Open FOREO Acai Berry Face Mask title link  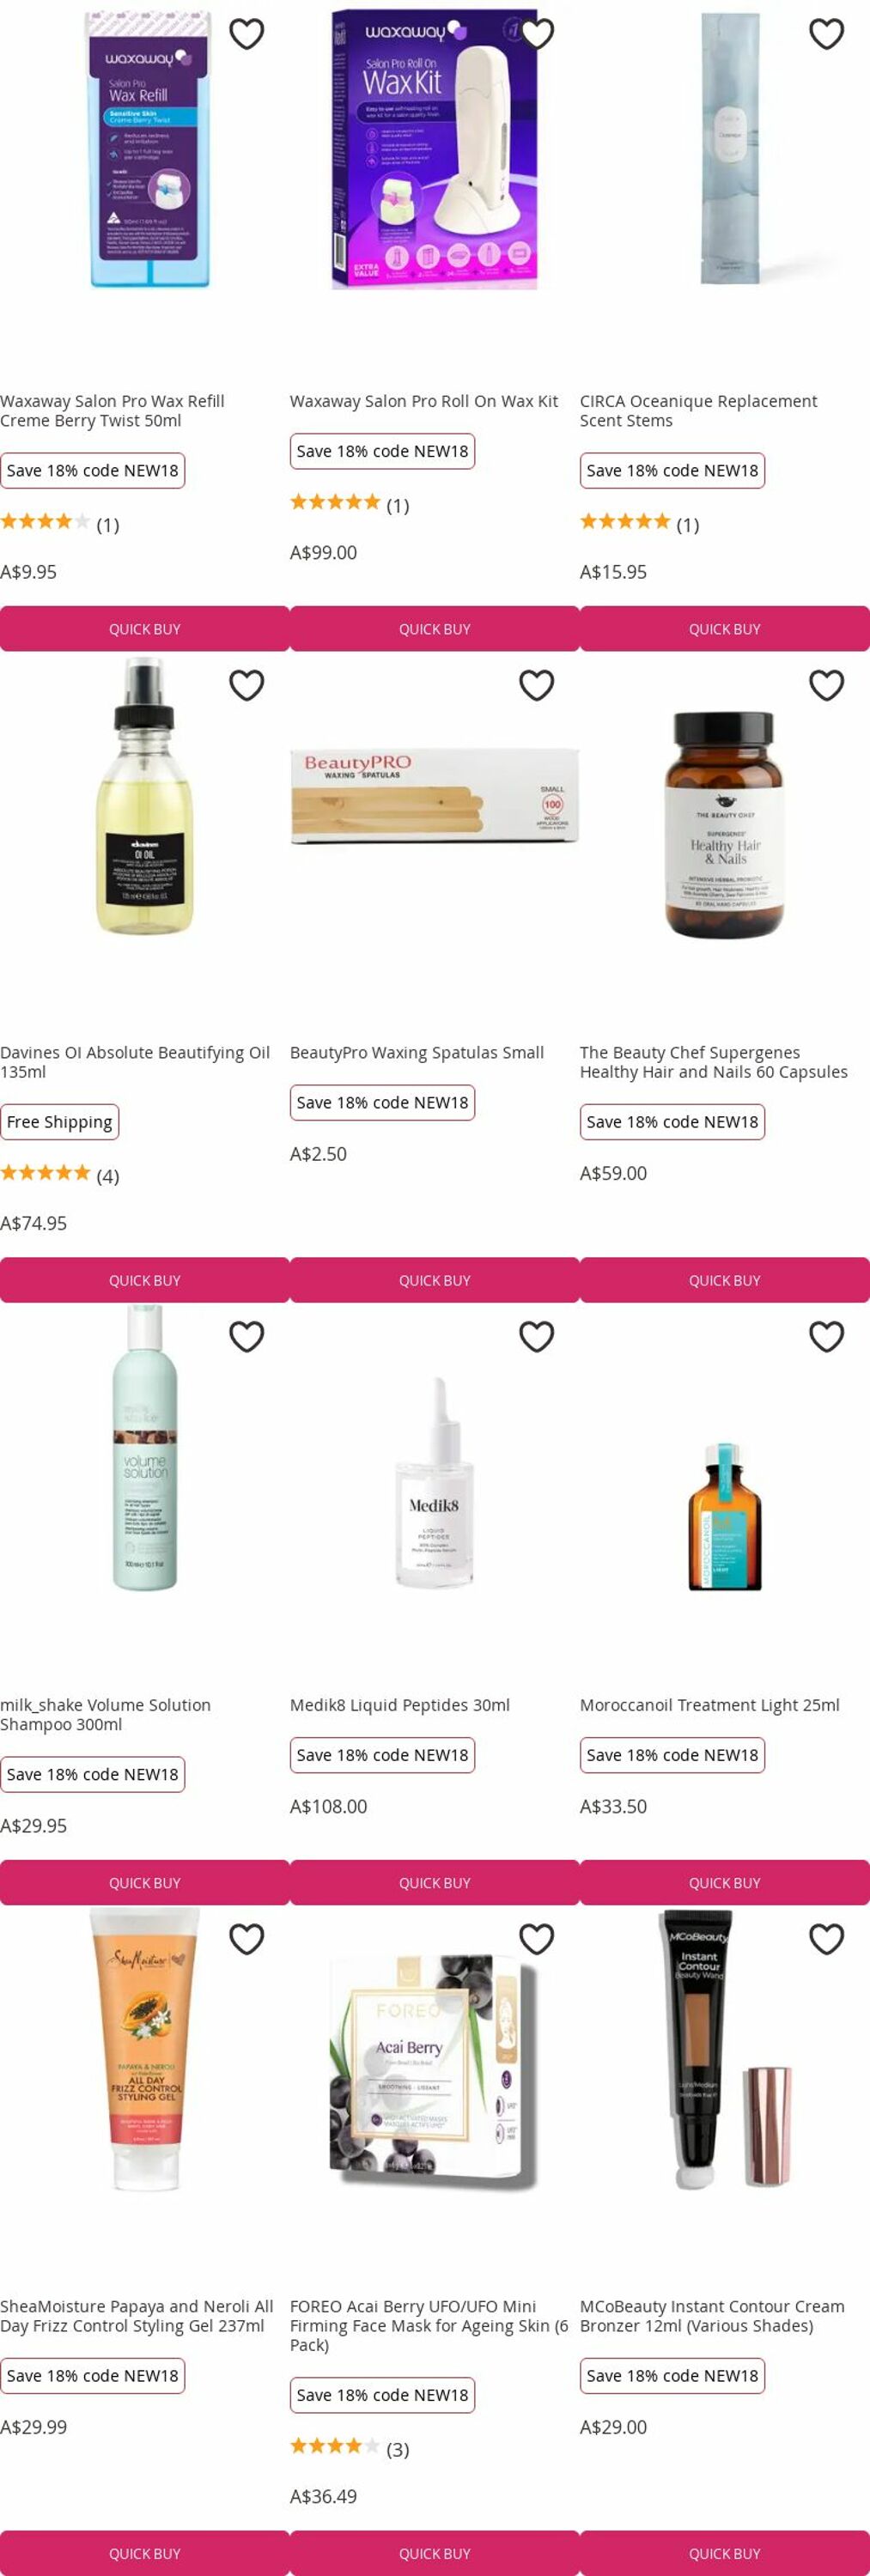click(429, 2325)
